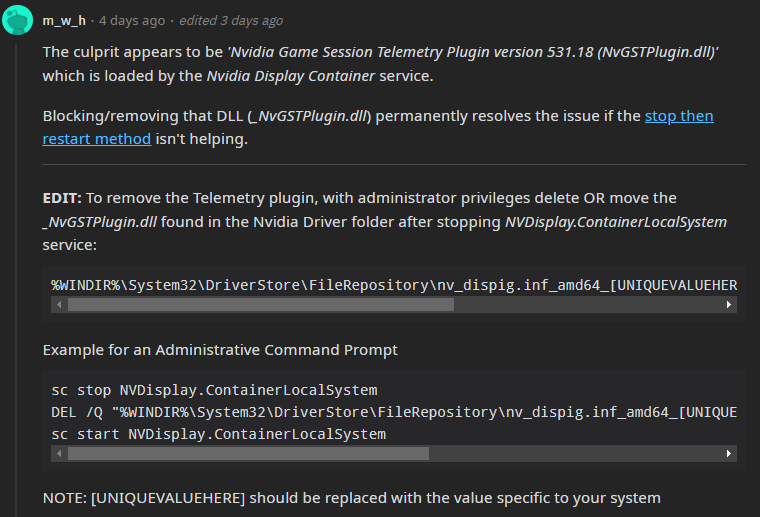Click the scrollbar thumb under the sc start command

tap(248, 454)
